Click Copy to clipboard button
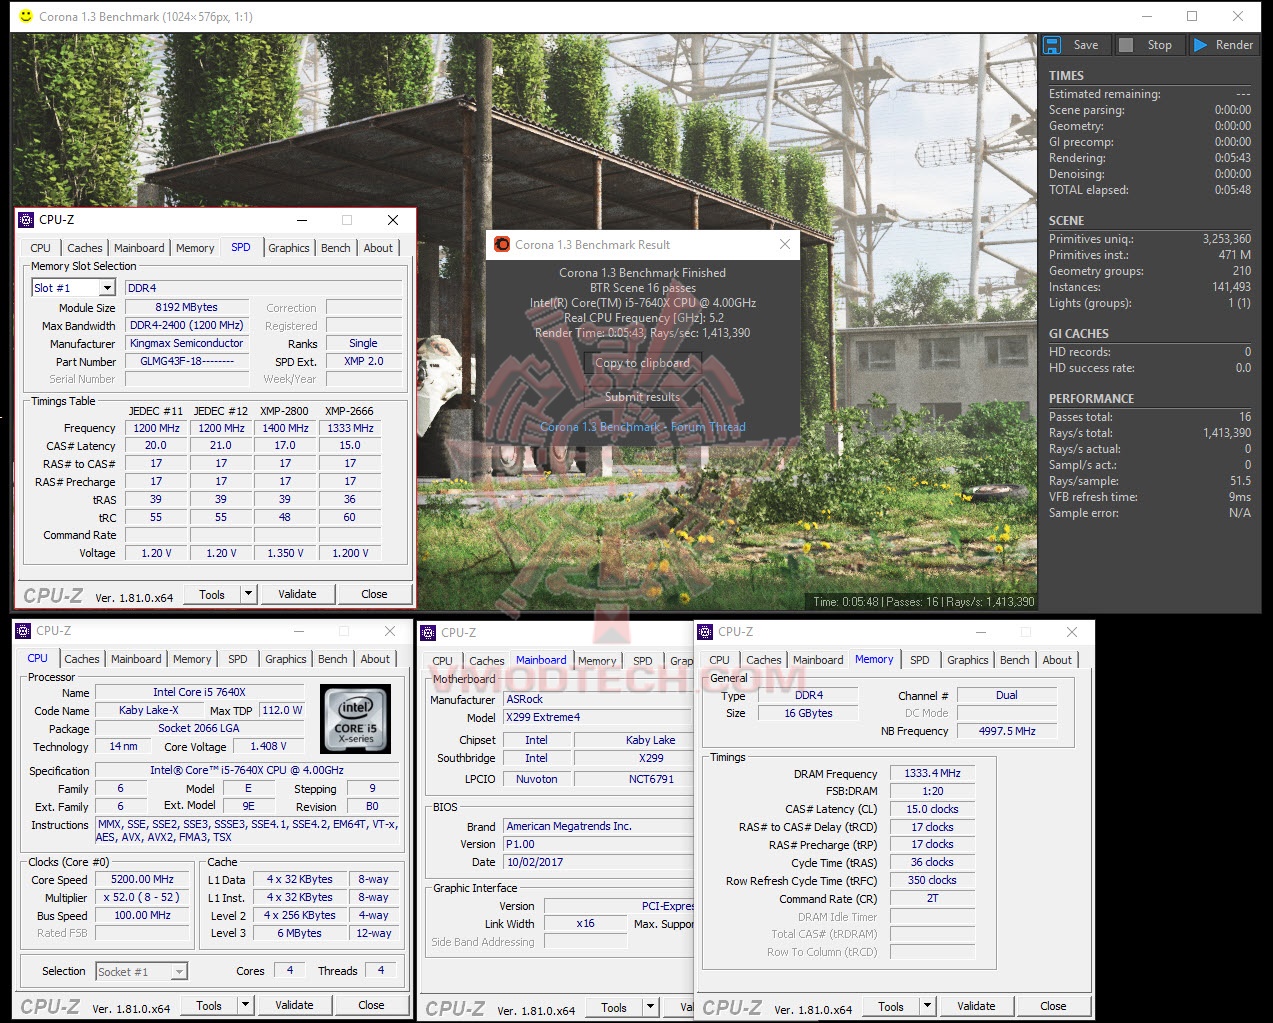 pyautogui.click(x=642, y=363)
